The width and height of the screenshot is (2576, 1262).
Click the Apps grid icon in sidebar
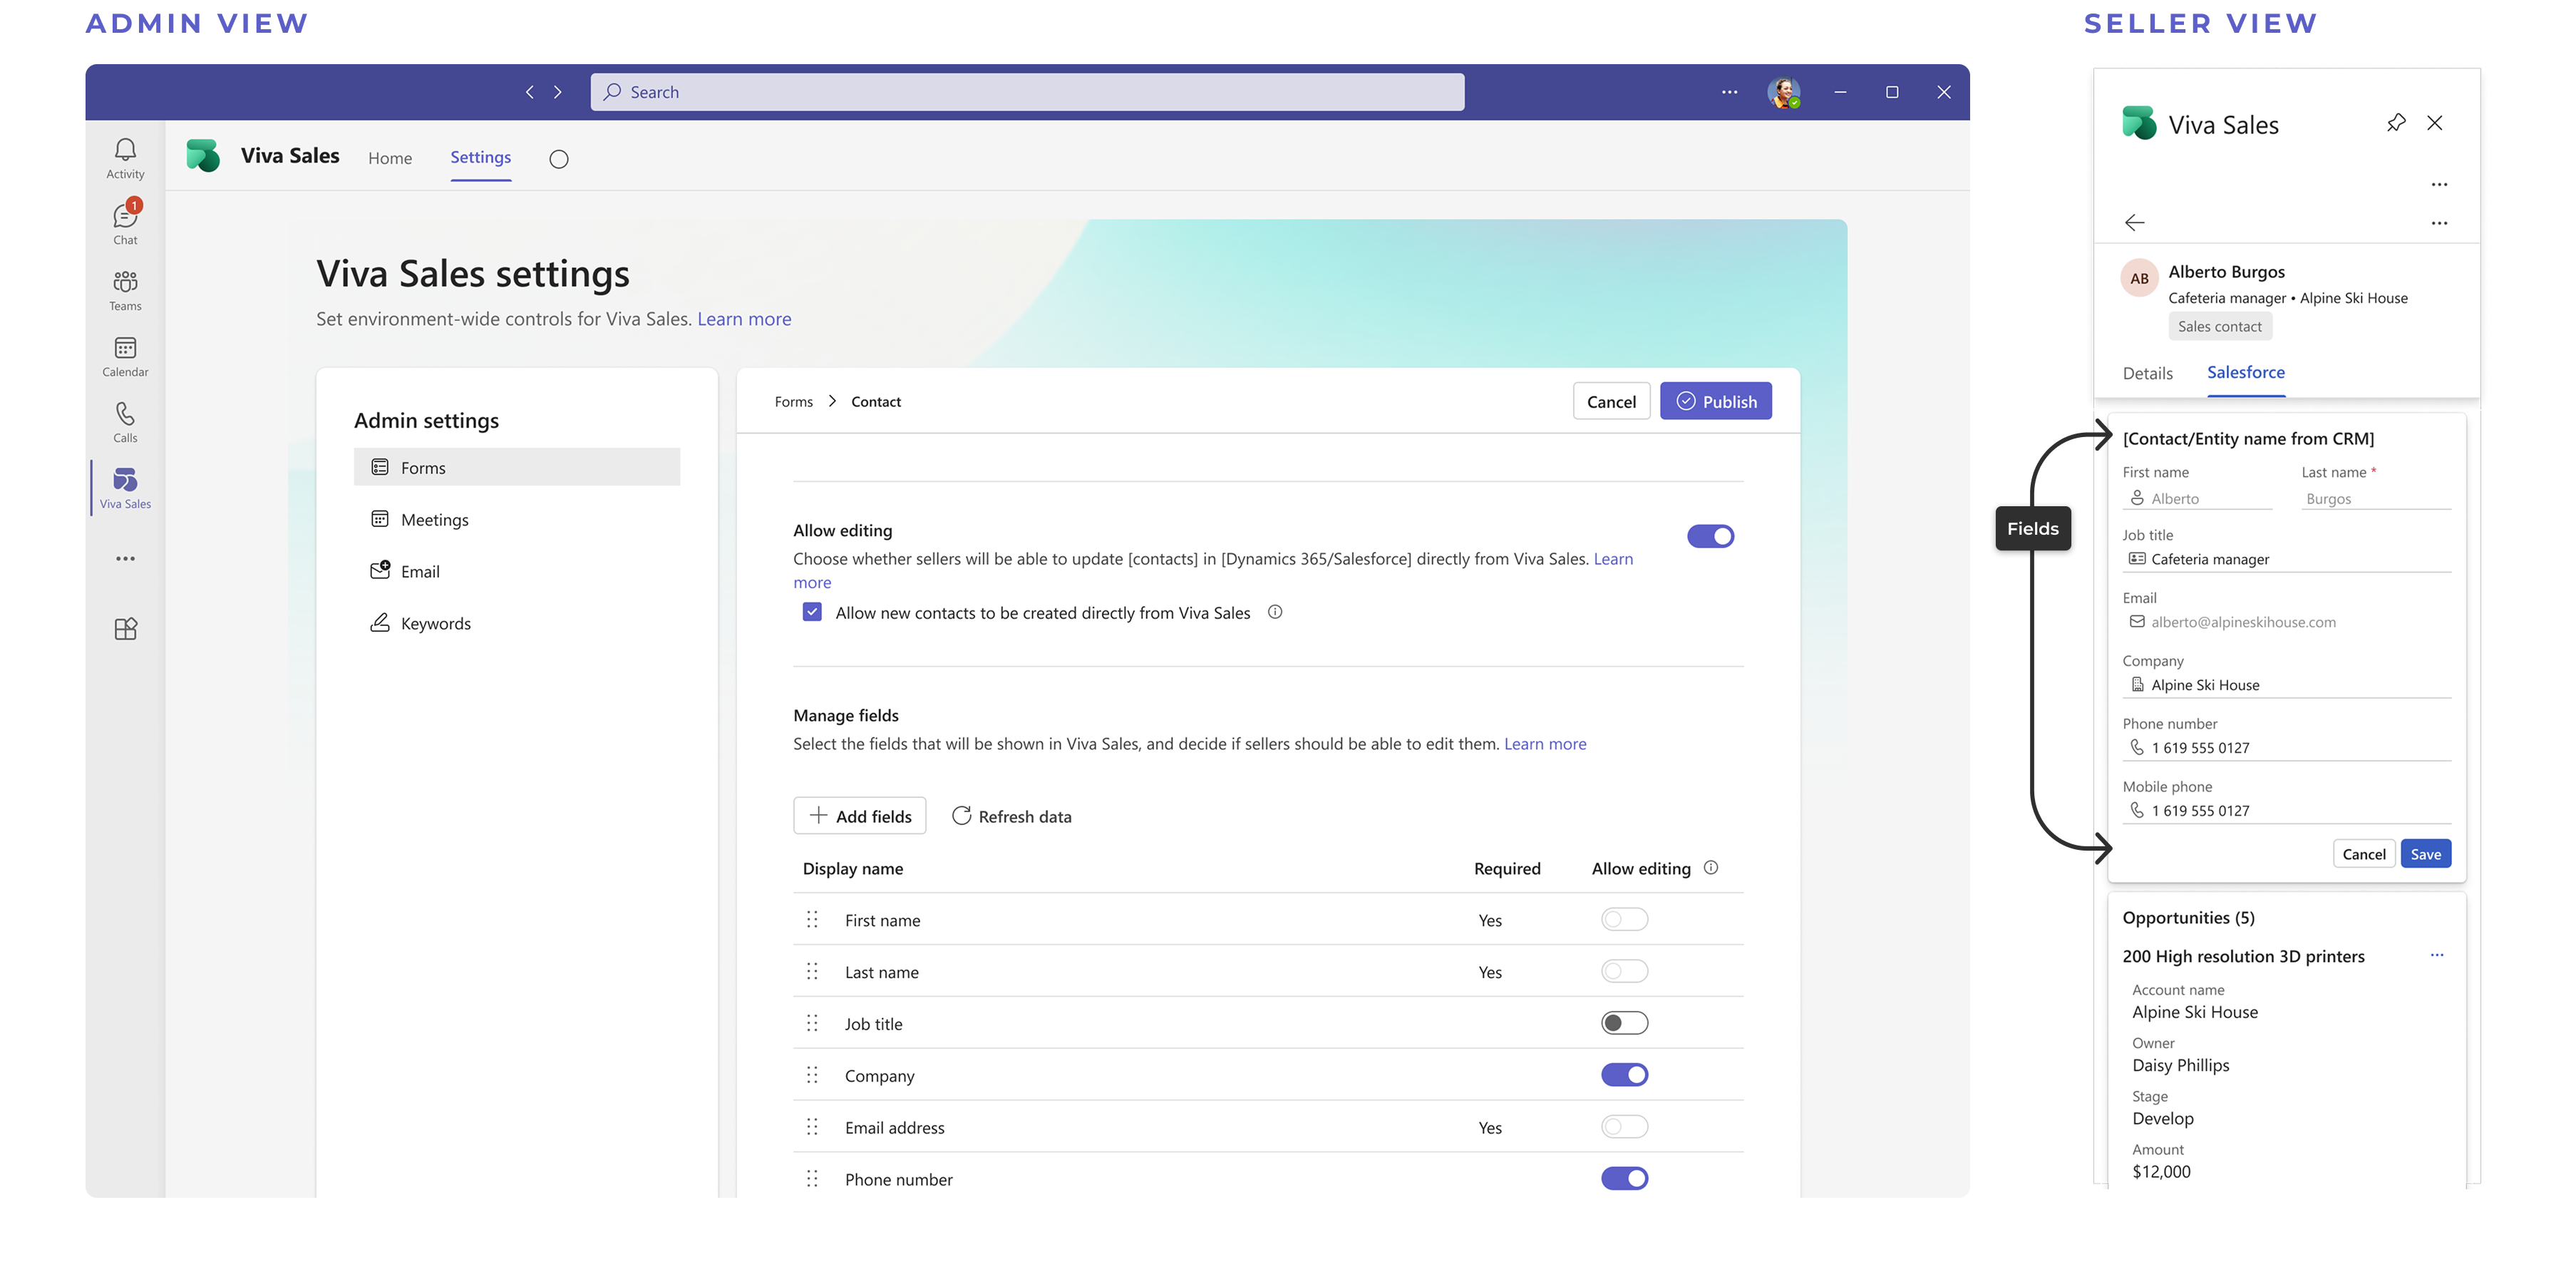pos(125,629)
